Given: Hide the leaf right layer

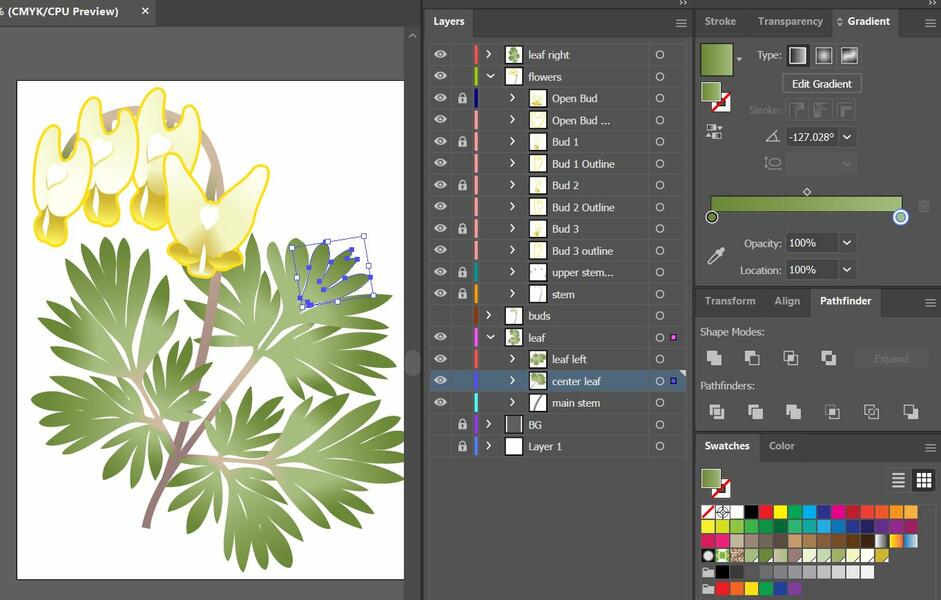Looking at the screenshot, I should coord(440,54).
